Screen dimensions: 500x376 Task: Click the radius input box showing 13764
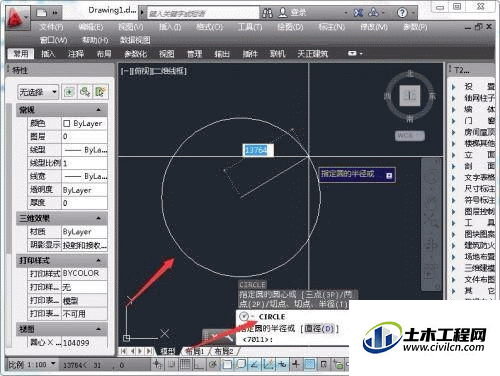pyautogui.click(x=258, y=150)
